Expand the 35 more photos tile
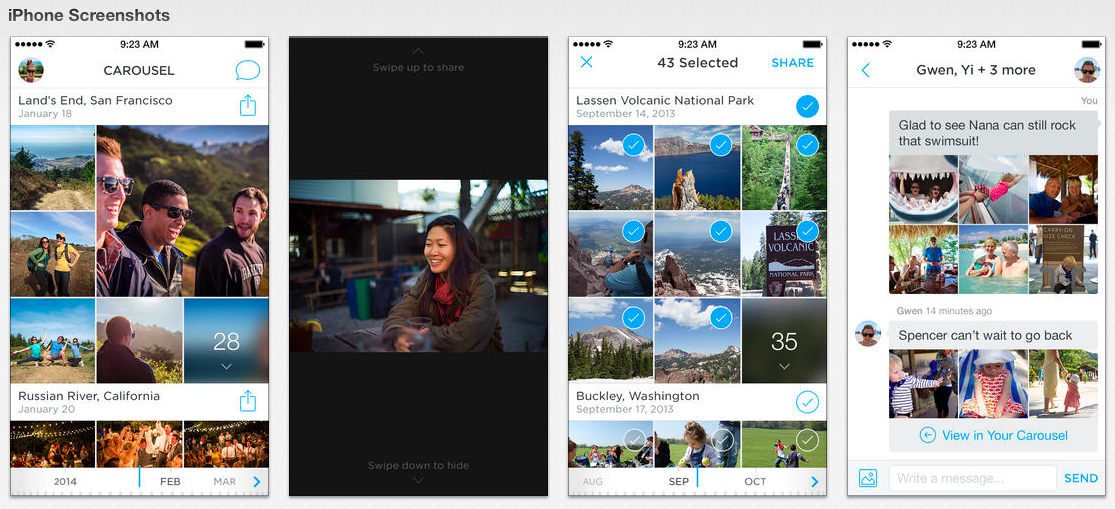This screenshot has height=509, width=1115. (x=784, y=341)
